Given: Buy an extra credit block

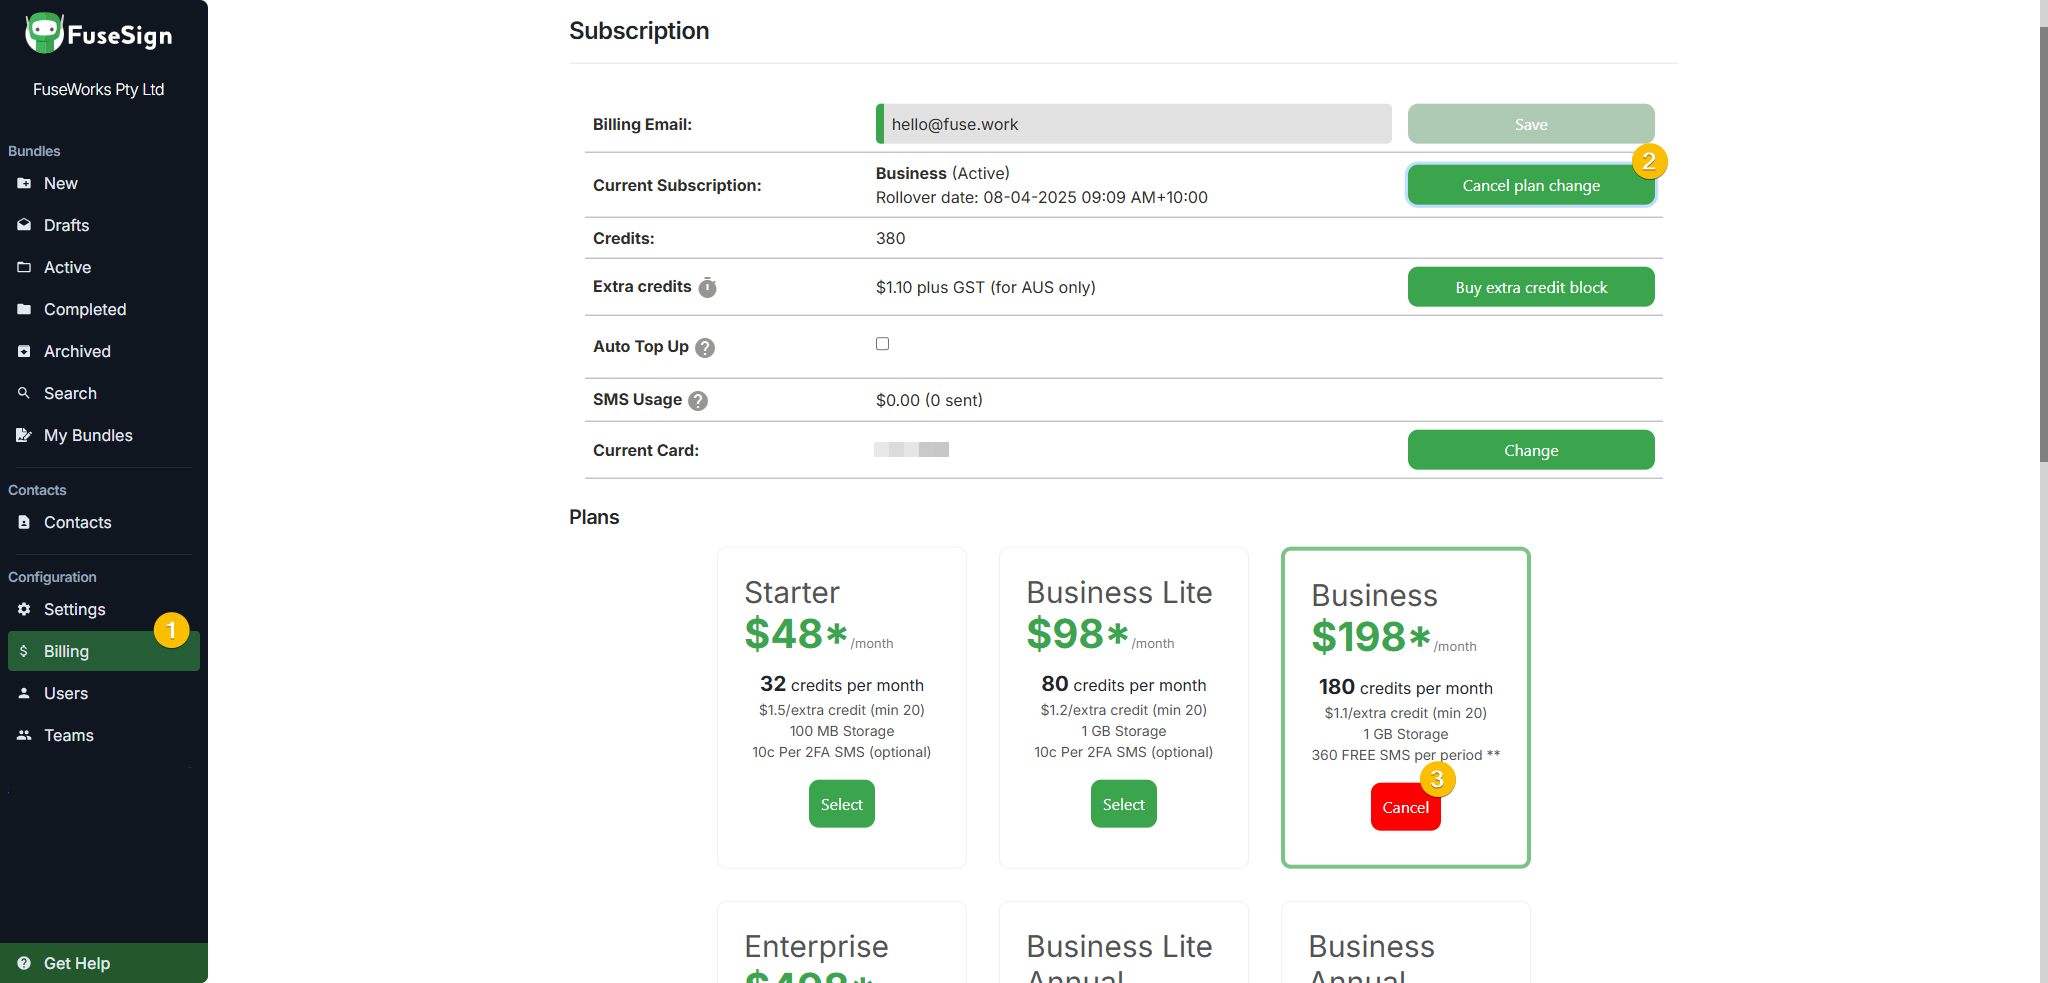Looking at the screenshot, I should (x=1530, y=287).
